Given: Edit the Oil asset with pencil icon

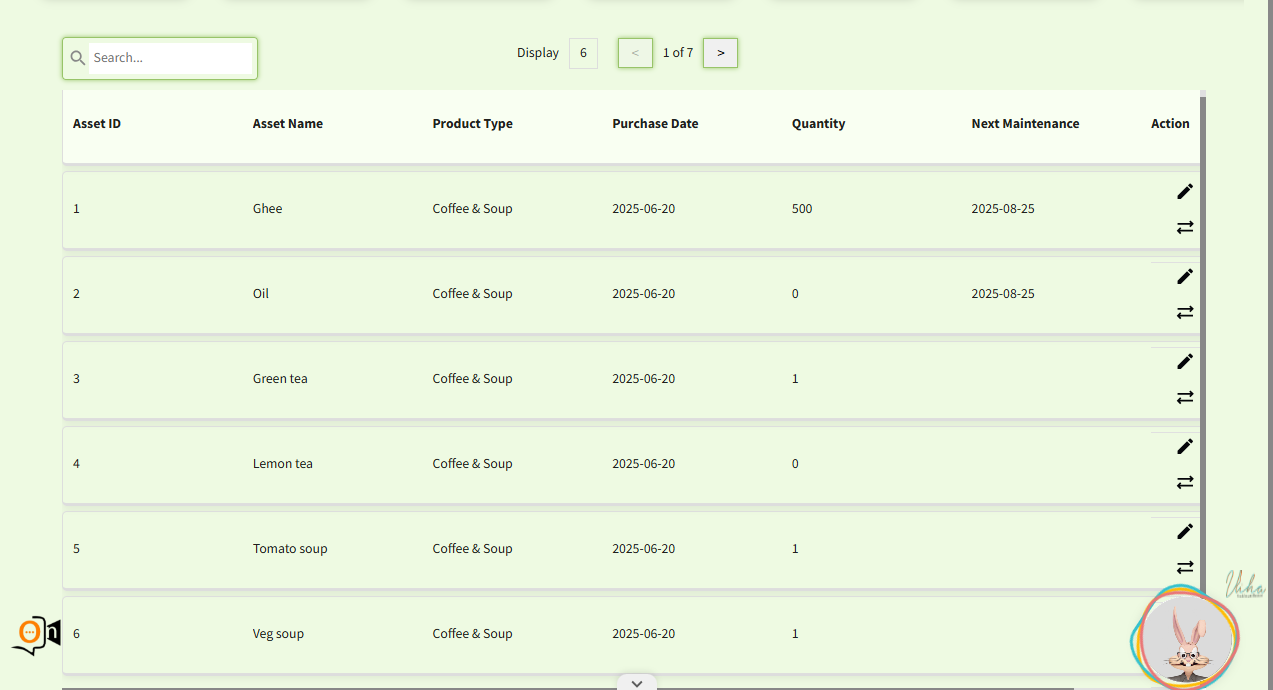Looking at the screenshot, I should coord(1185,276).
